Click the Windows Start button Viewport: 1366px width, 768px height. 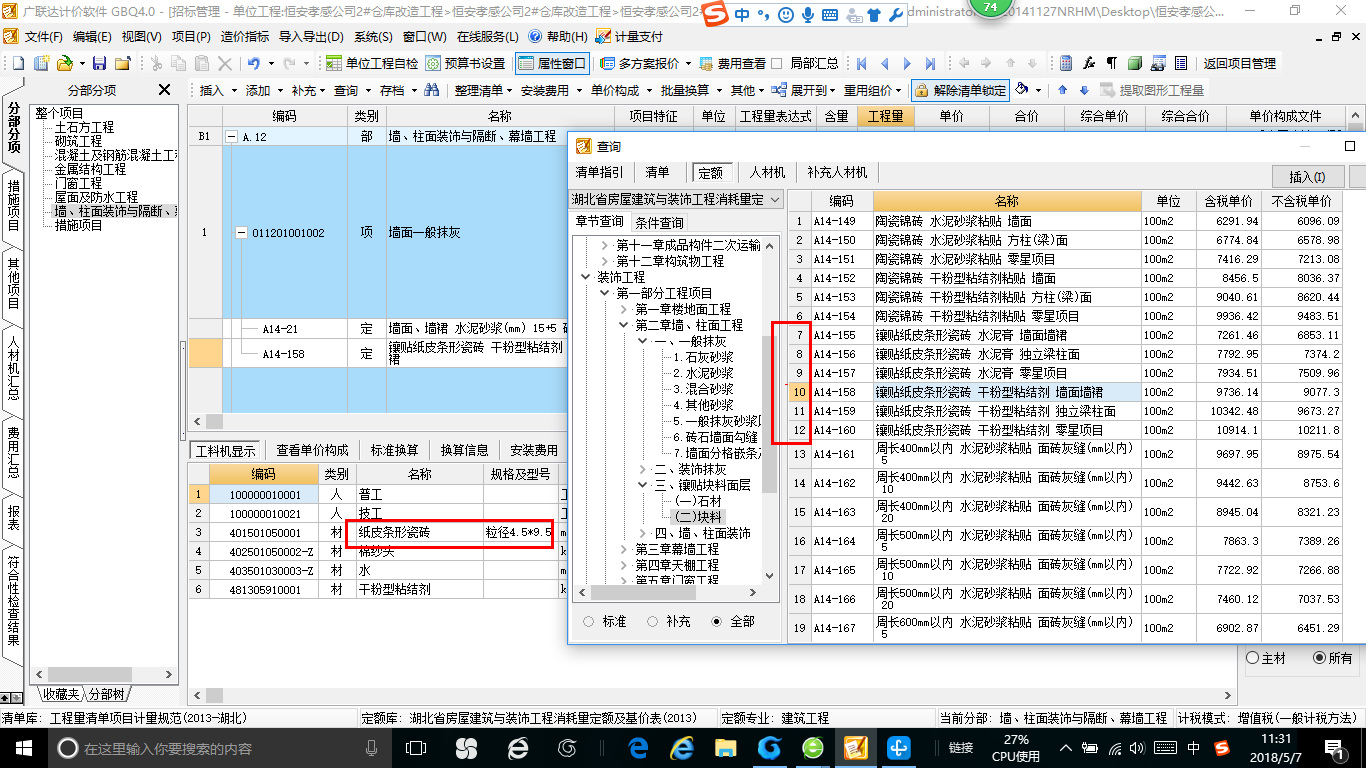[22, 748]
